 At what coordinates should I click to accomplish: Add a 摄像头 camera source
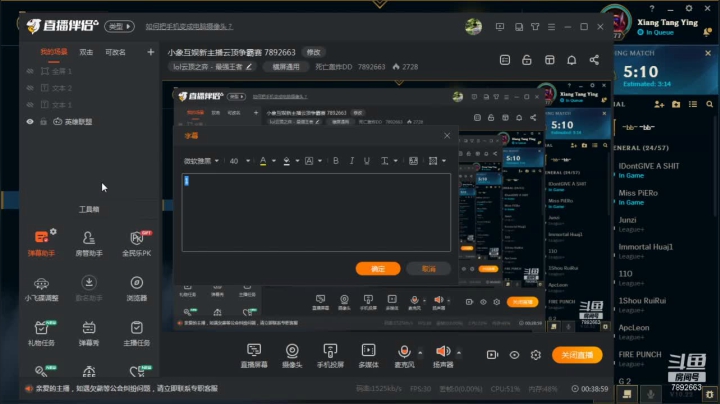click(292, 355)
